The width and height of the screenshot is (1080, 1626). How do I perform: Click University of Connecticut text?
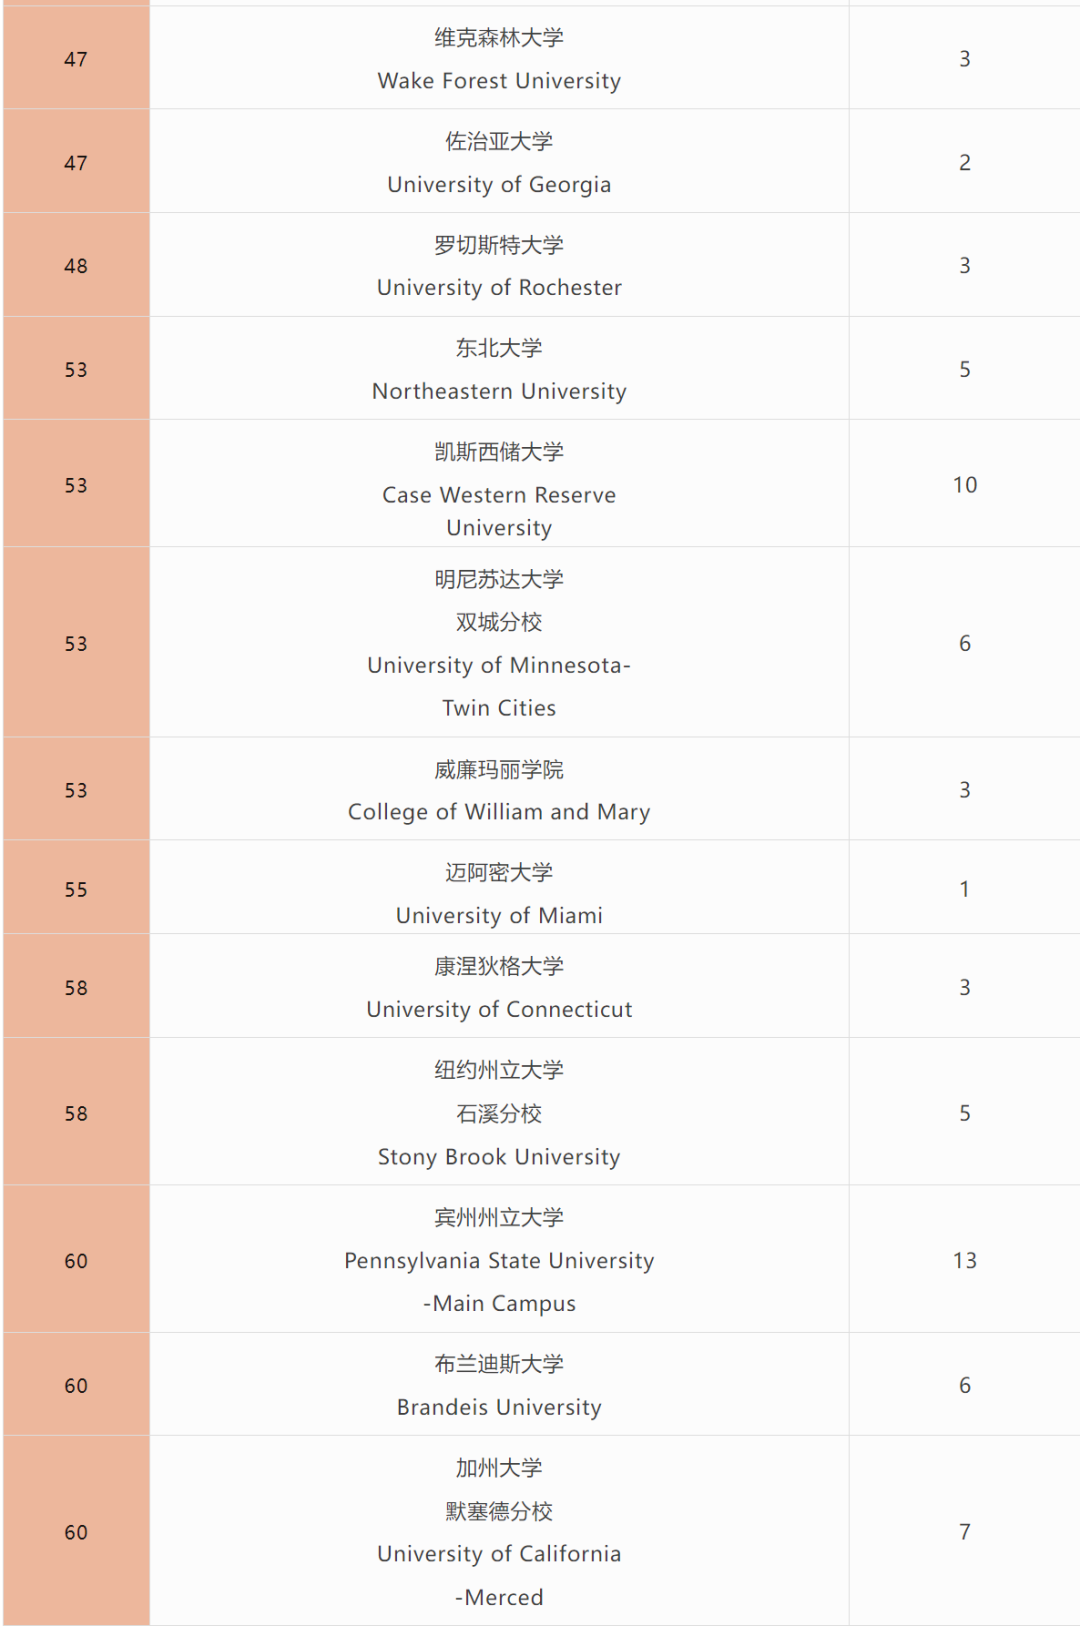(499, 1010)
